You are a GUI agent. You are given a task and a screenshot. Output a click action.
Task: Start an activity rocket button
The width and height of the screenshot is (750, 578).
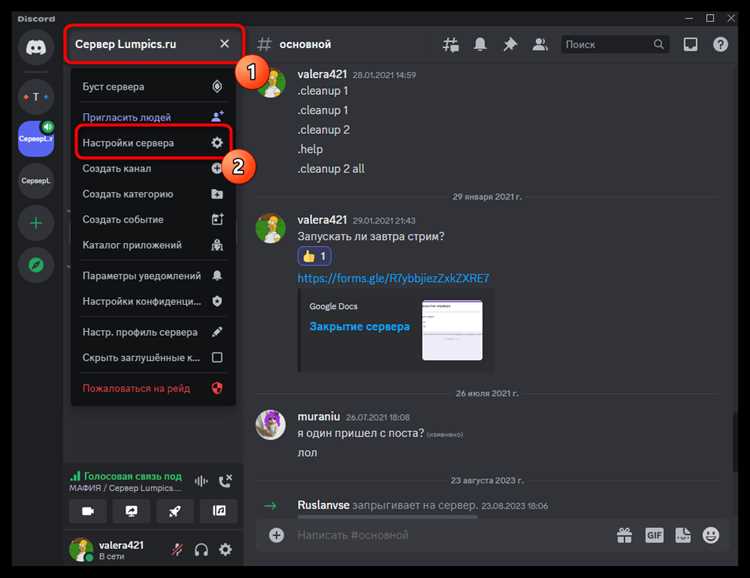pyautogui.click(x=175, y=511)
